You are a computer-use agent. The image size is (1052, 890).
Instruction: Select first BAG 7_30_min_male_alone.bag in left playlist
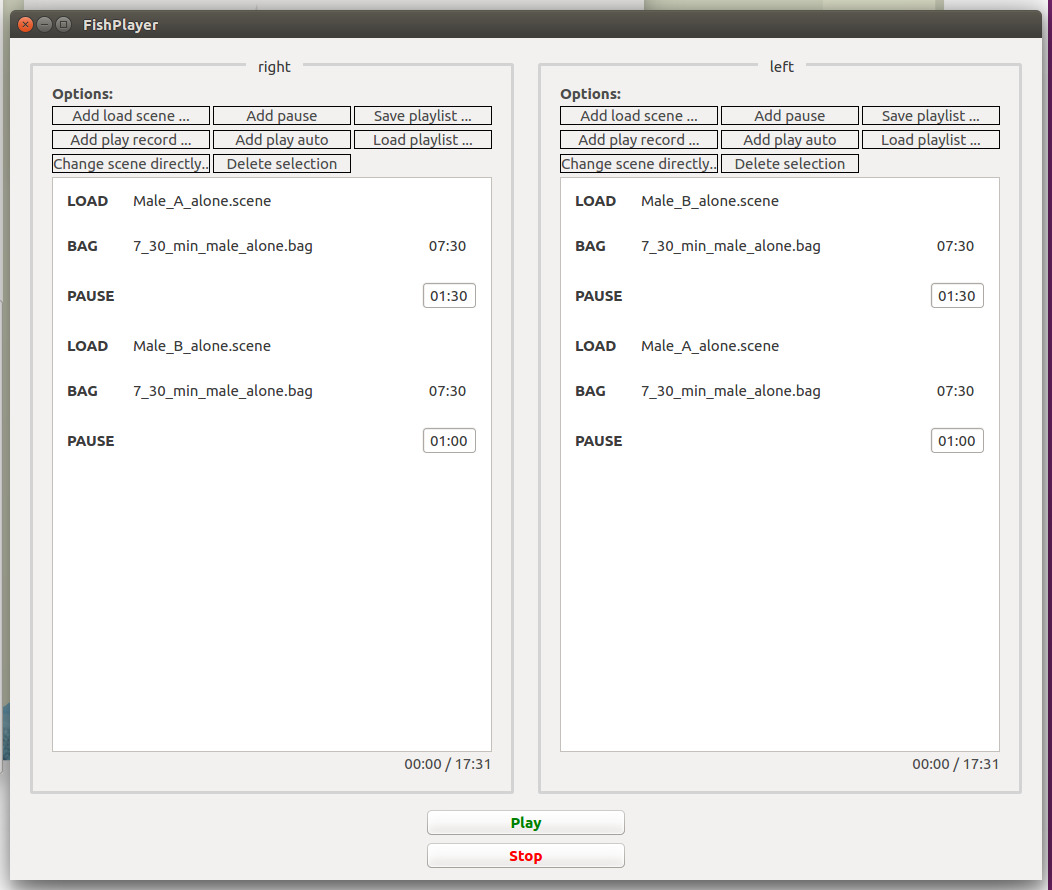pyautogui.click(x=780, y=246)
